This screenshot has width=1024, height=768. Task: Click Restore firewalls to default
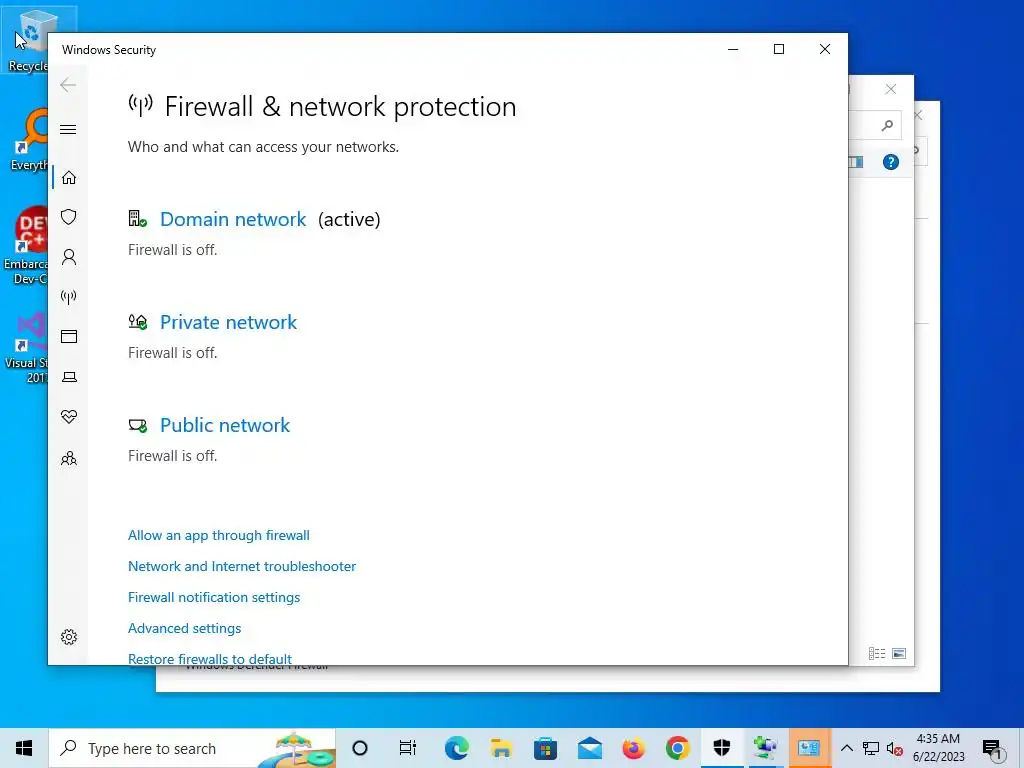click(210, 658)
